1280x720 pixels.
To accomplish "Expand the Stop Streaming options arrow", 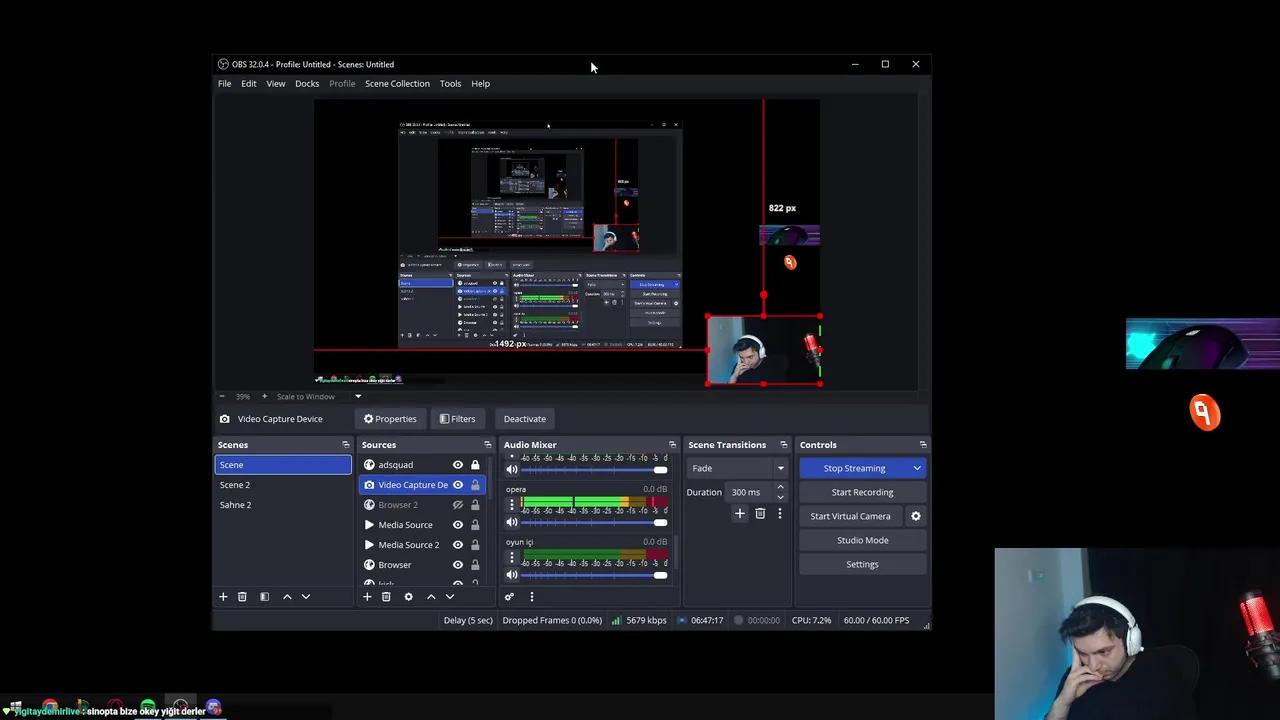I will [x=917, y=468].
